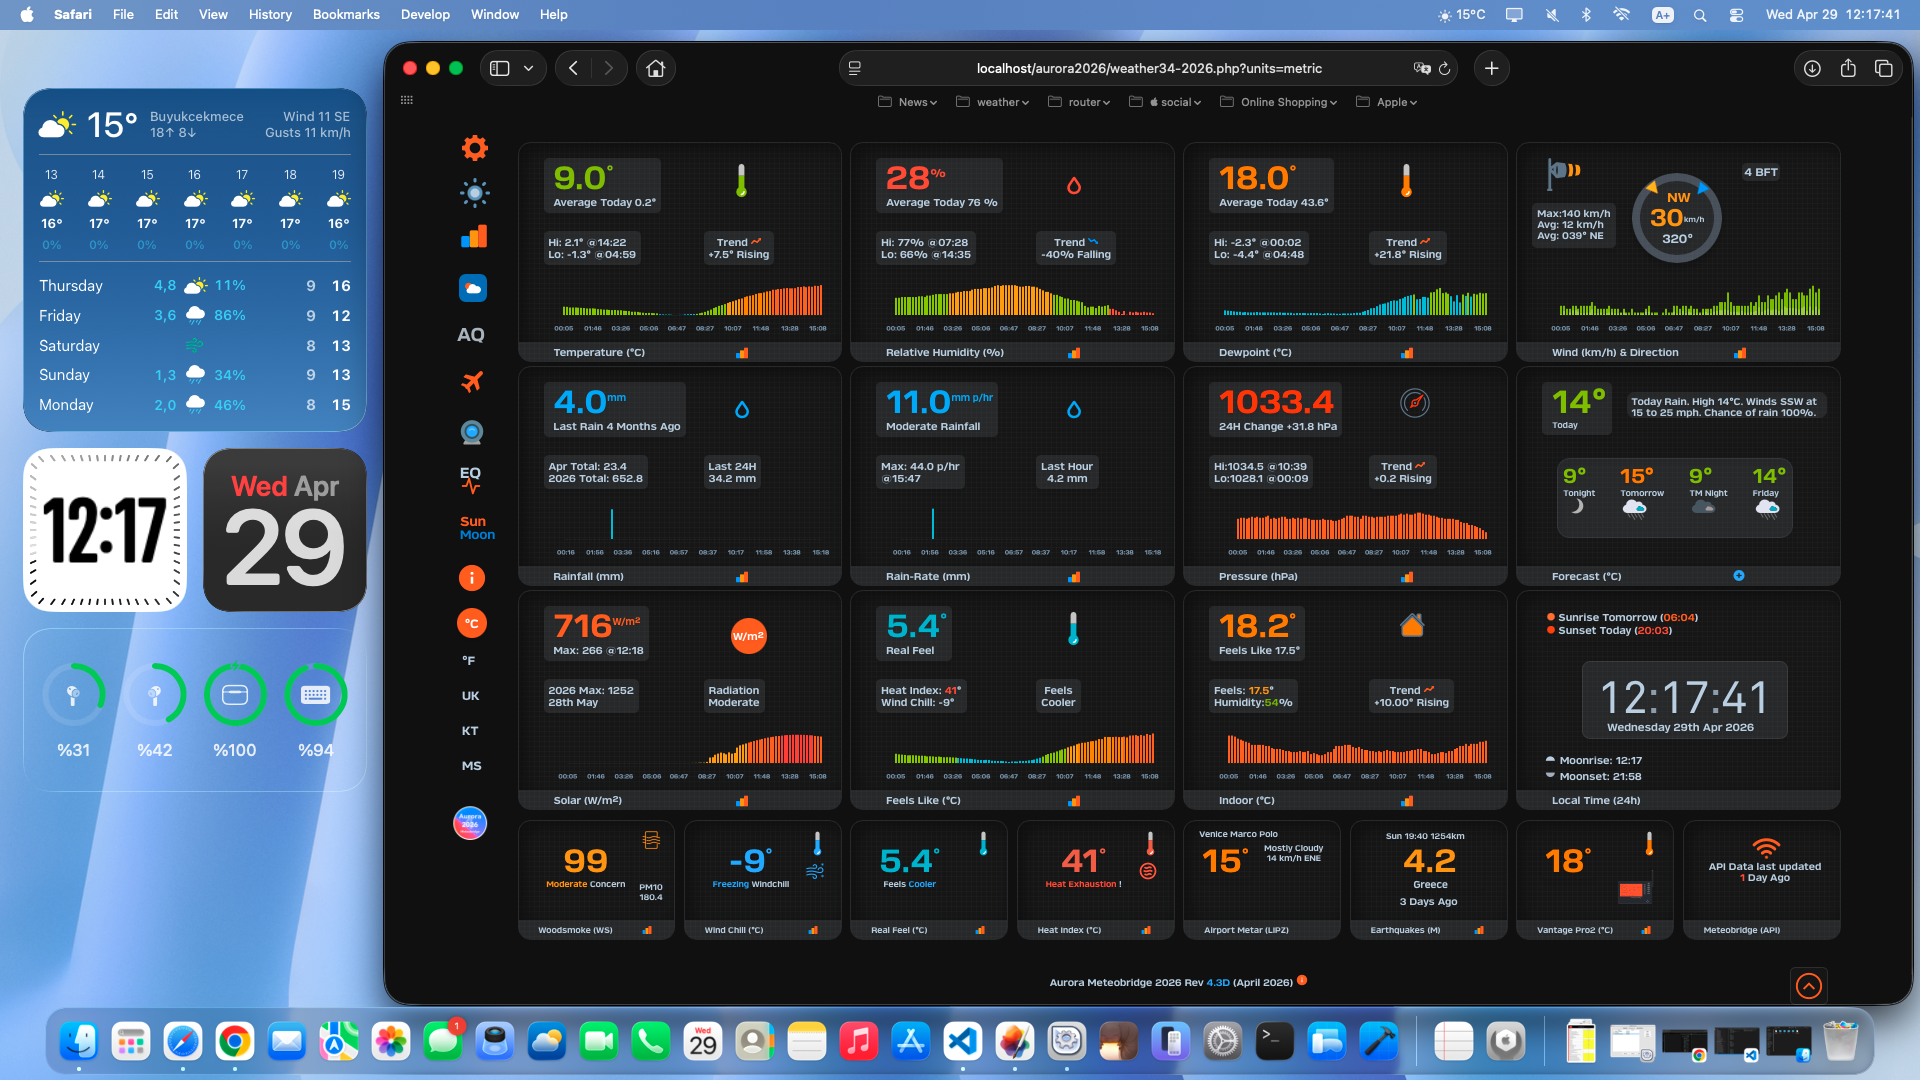Click the Aurora 2026 badge at sidebar bottom
Screen dimensions: 1920x1080
coord(469,823)
